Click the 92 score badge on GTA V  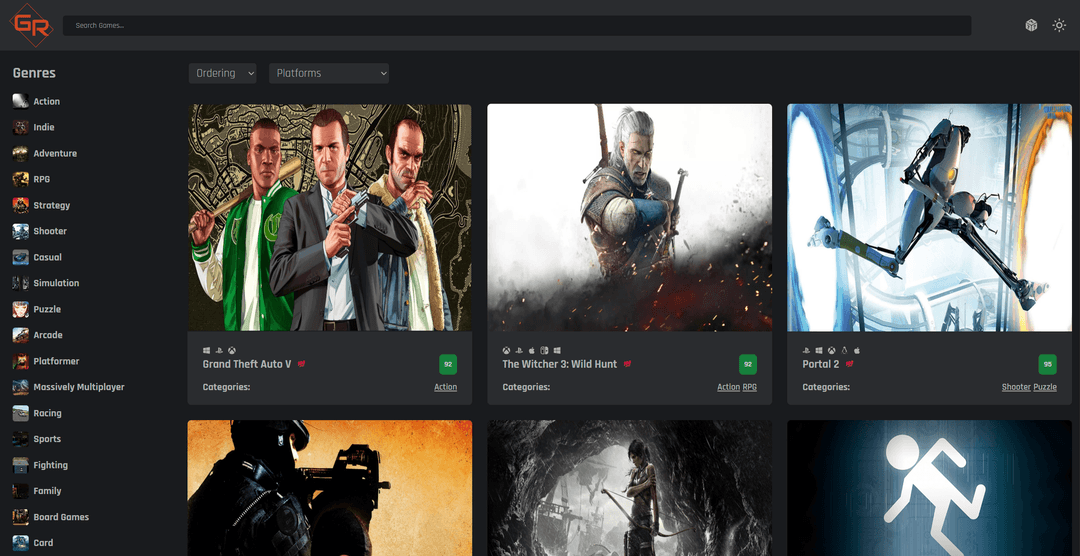[448, 364]
